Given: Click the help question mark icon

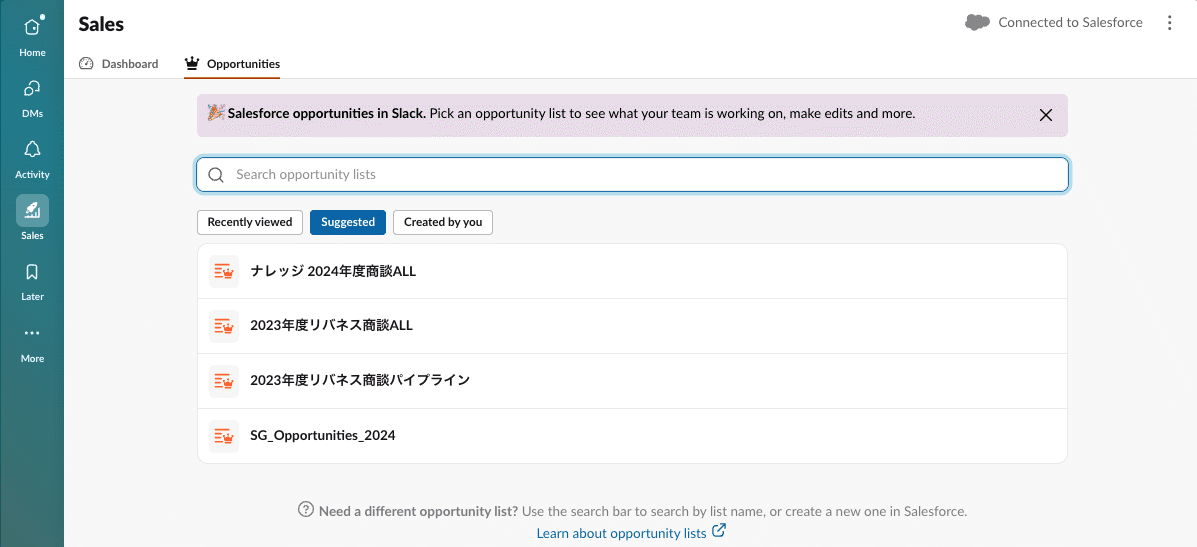Looking at the screenshot, I should (305, 510).
